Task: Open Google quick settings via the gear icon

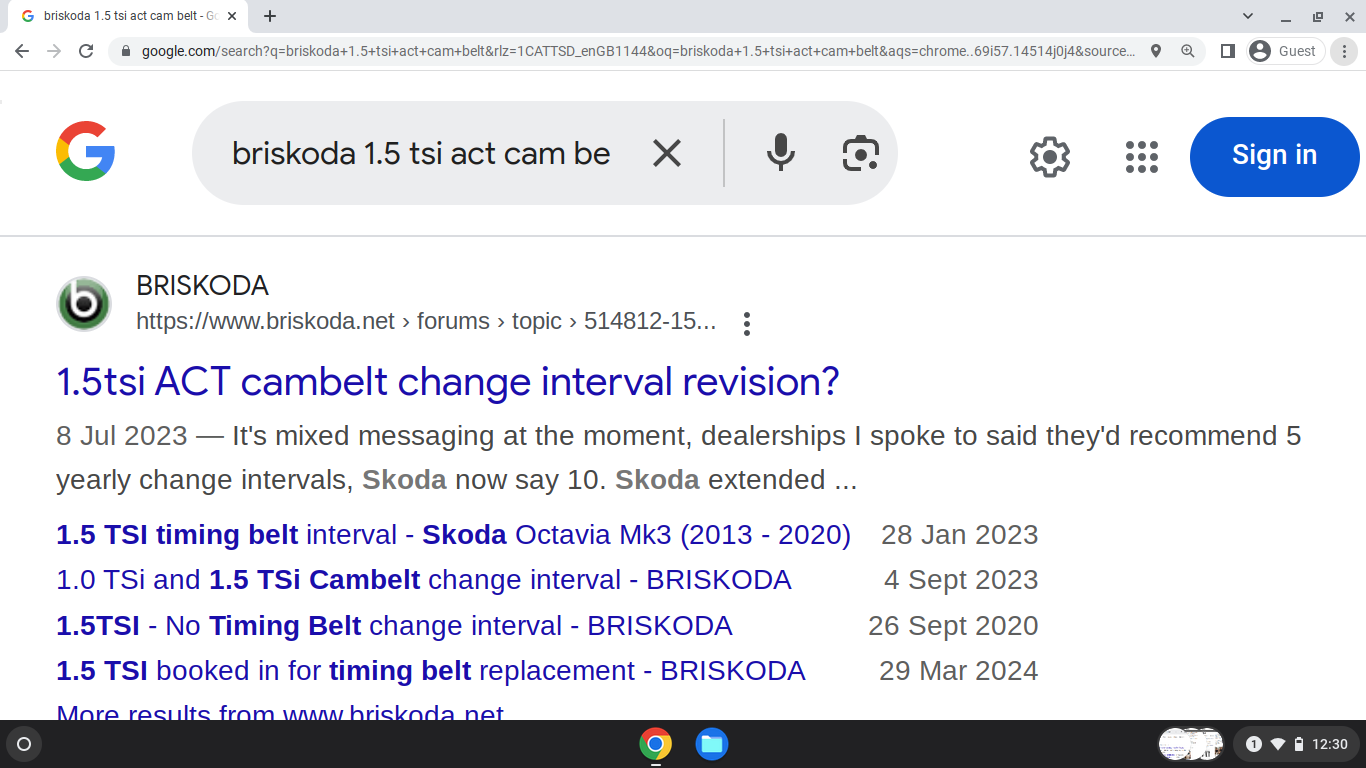Action: 1050,157
